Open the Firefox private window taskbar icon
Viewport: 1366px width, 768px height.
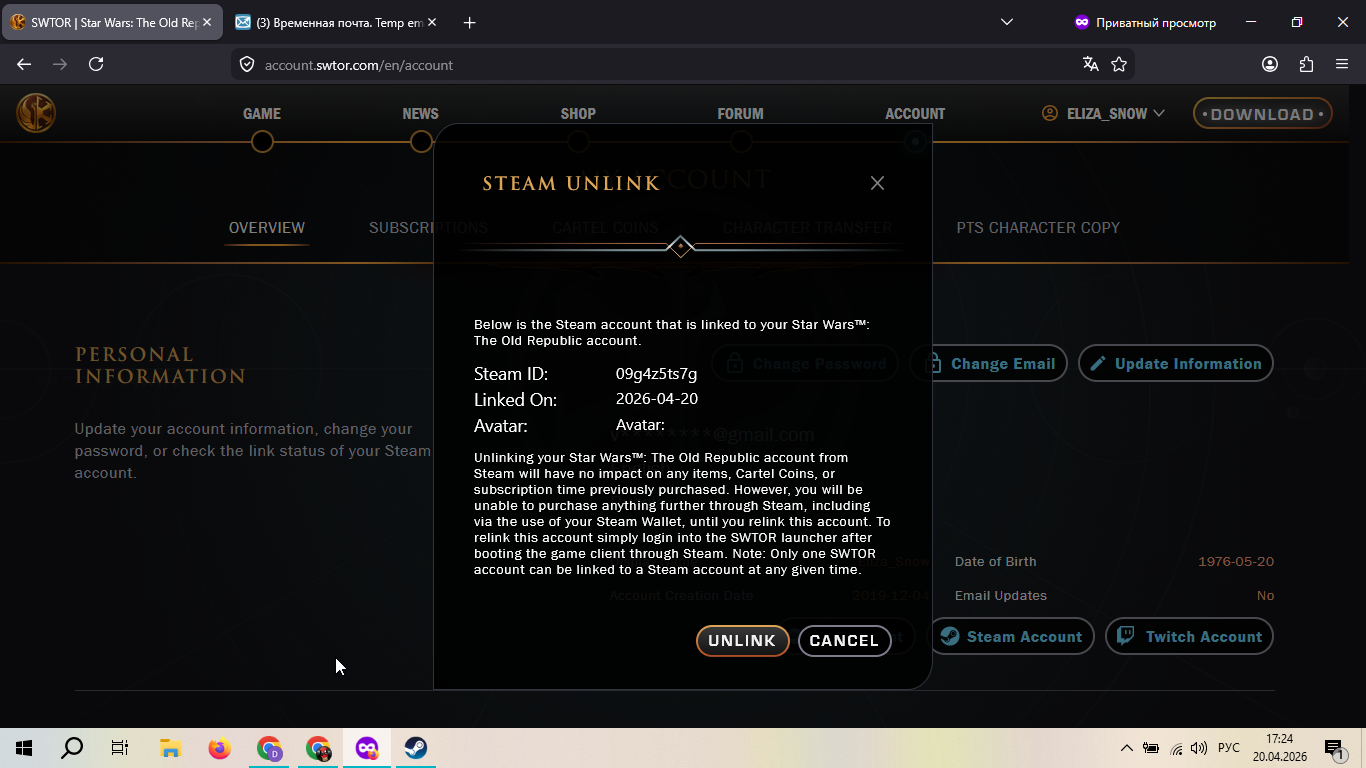pyautogui.click(x=367, y=748)
